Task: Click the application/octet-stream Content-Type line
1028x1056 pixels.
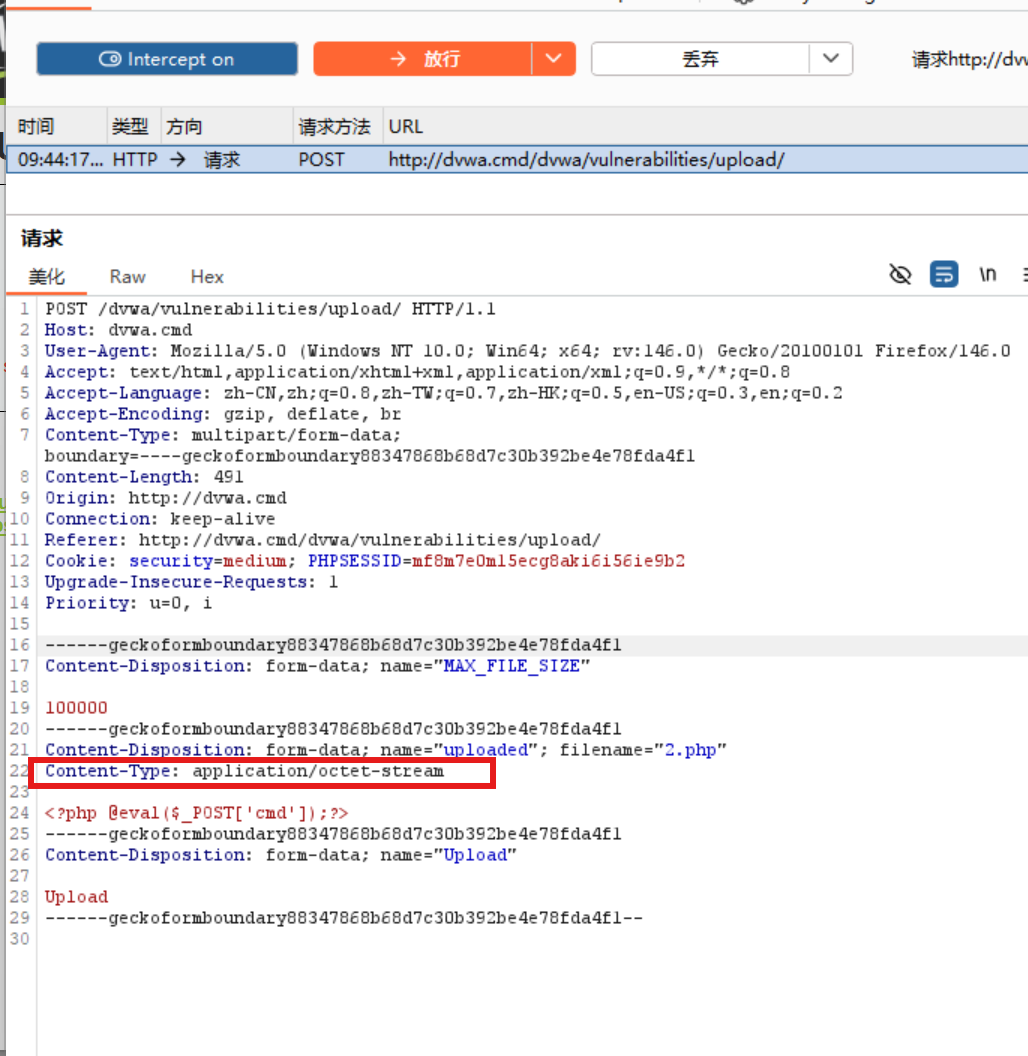Action: pyautogui.click(x=245, y=771)
